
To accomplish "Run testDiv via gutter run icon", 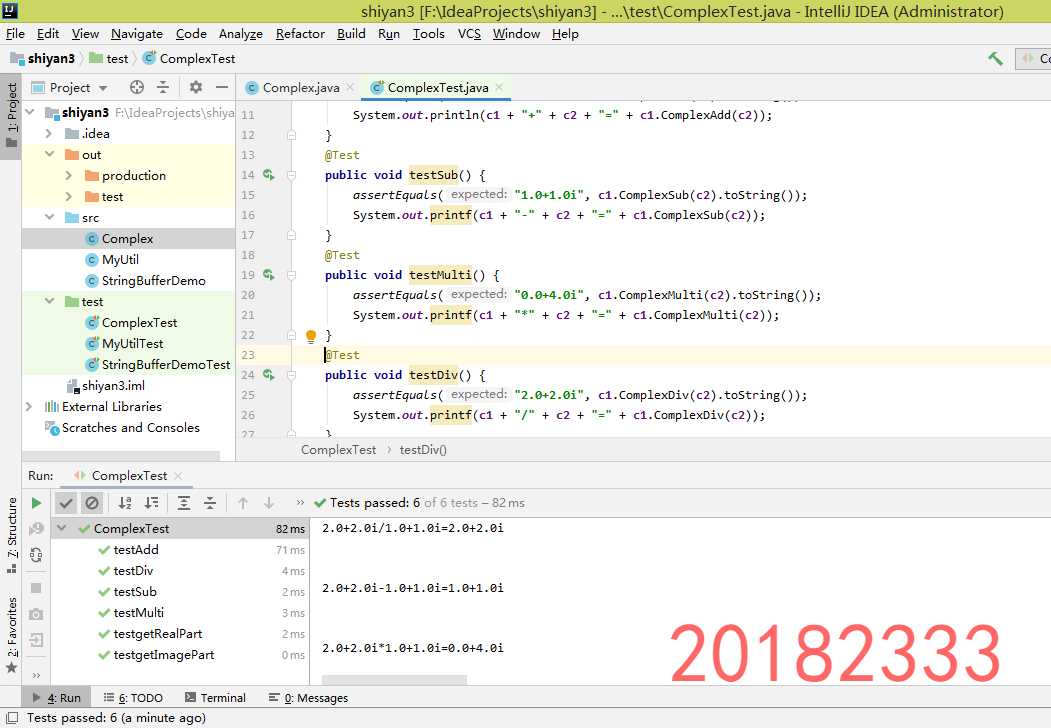I will pyautogui.click(x=269, y=375).
